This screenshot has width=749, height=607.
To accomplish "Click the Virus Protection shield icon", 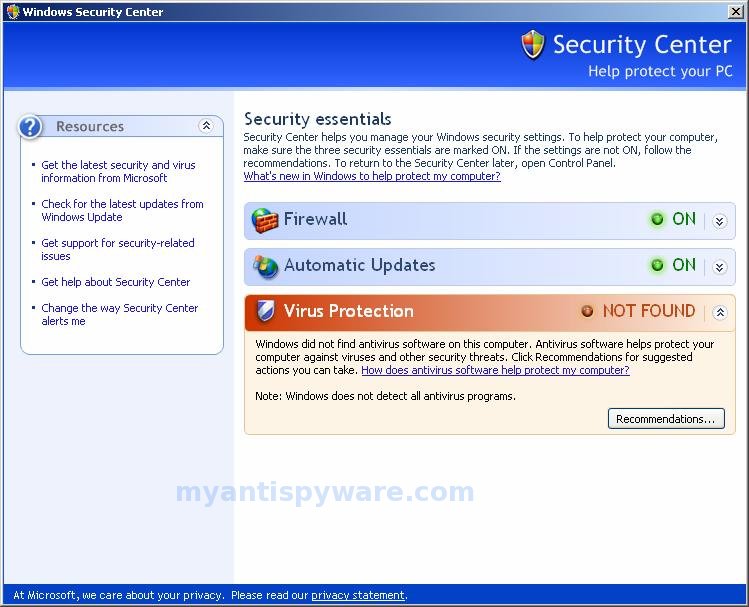I will pos(265,311).
